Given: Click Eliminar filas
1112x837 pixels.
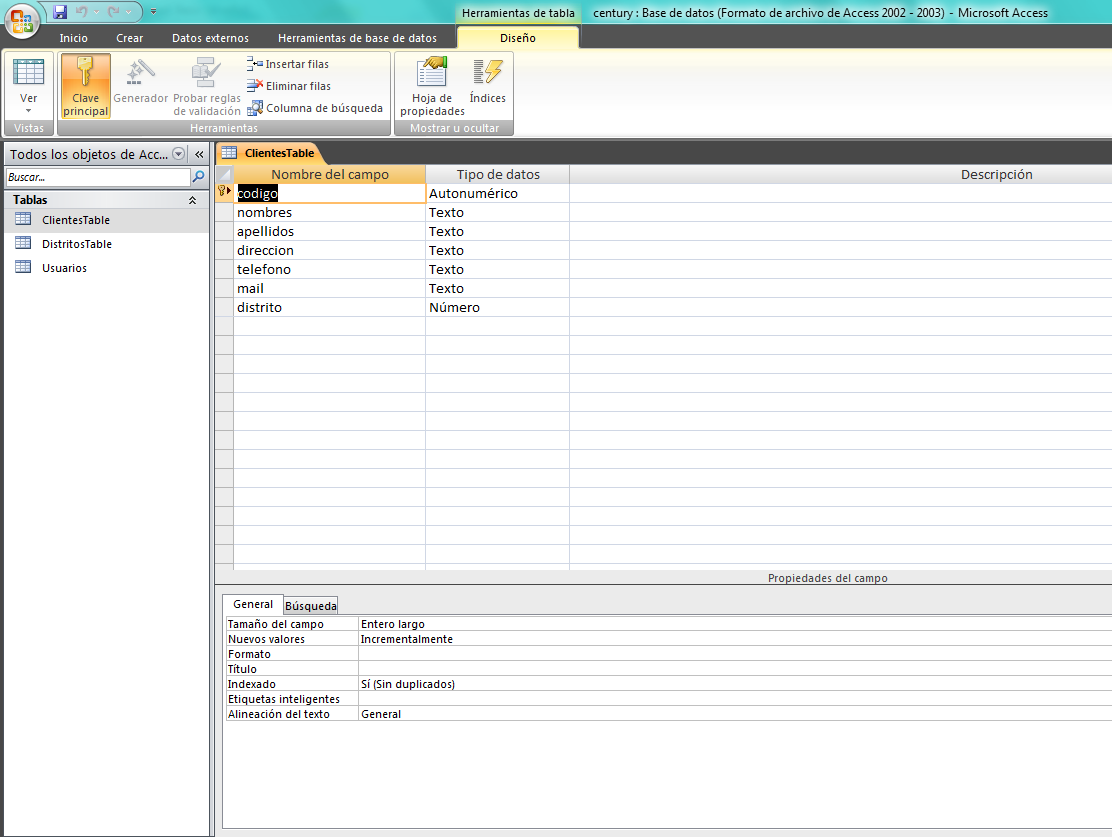Looking at the screenshot, I should click(289, 86).
